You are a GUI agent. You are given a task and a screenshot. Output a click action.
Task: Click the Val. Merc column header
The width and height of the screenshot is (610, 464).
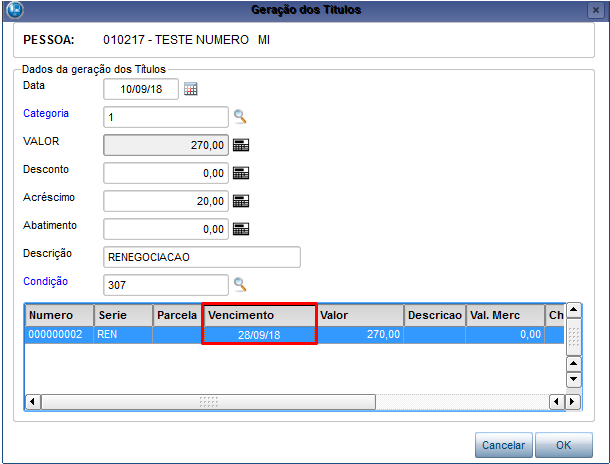point(505,315)
